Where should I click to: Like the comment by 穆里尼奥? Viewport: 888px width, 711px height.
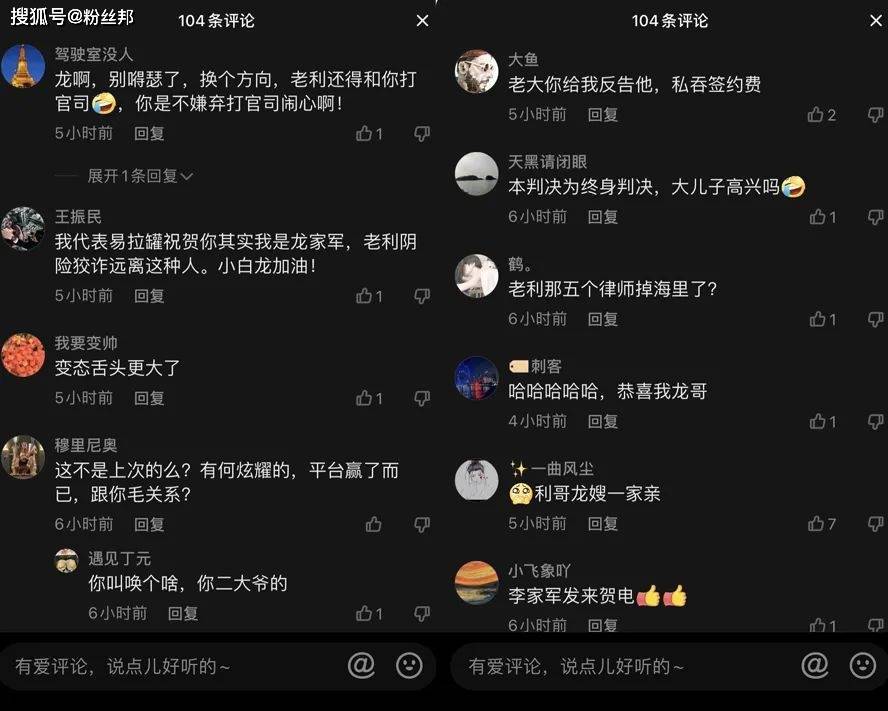coord(373,525)
